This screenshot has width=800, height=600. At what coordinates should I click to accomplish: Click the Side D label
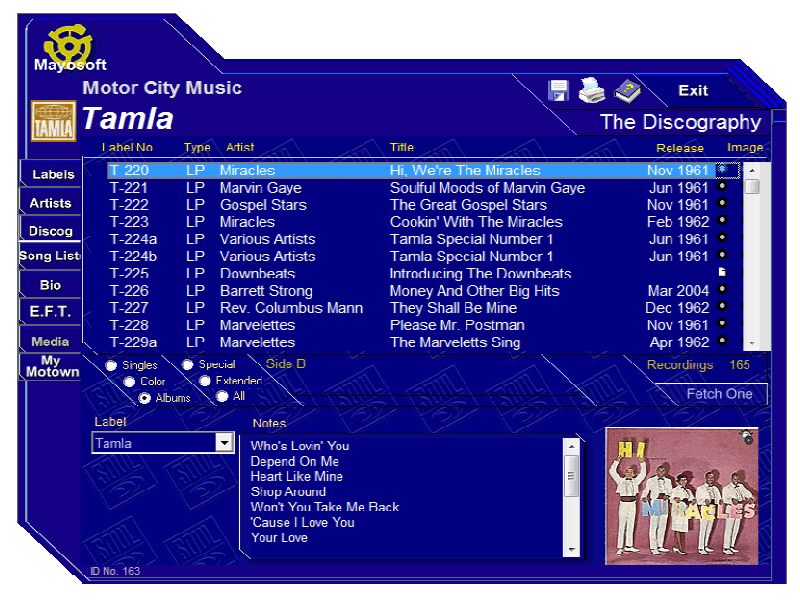pyautogui.click(x=286, y=364)
